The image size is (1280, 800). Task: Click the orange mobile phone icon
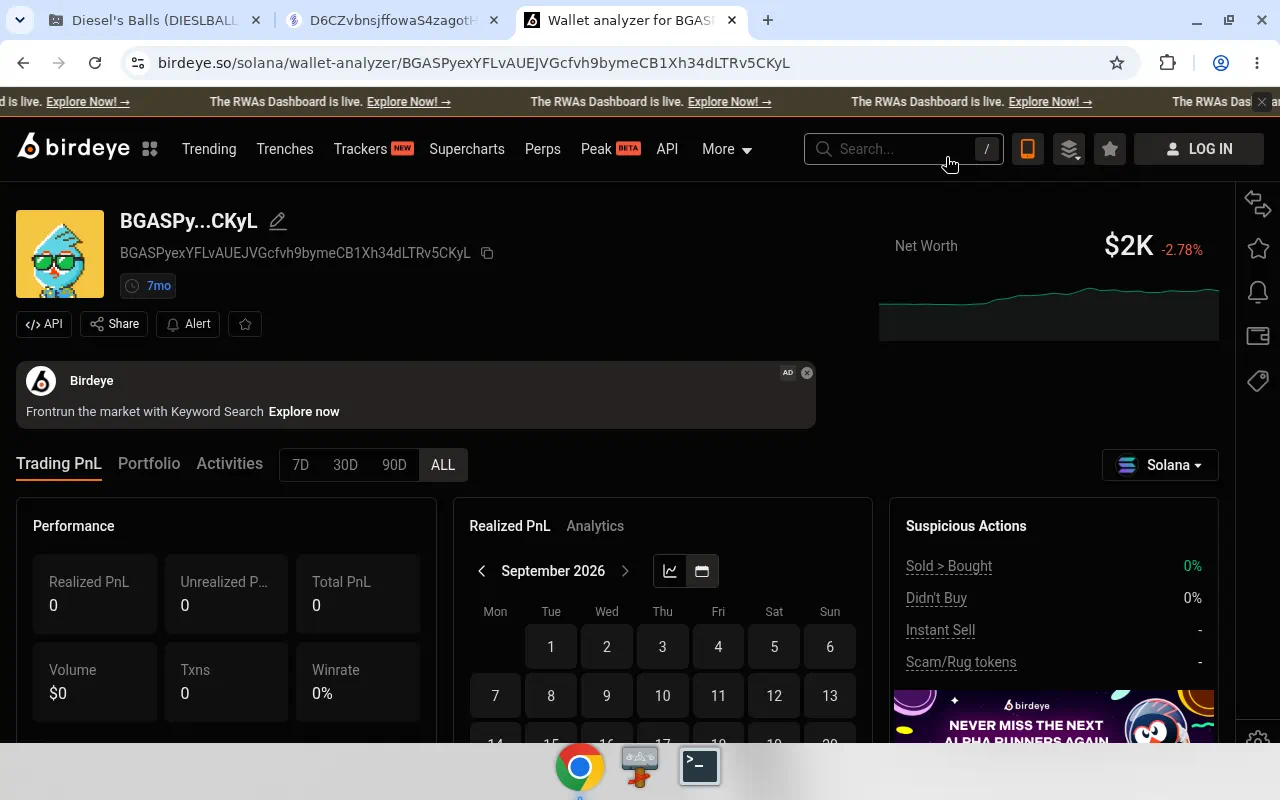[1027, 149]
